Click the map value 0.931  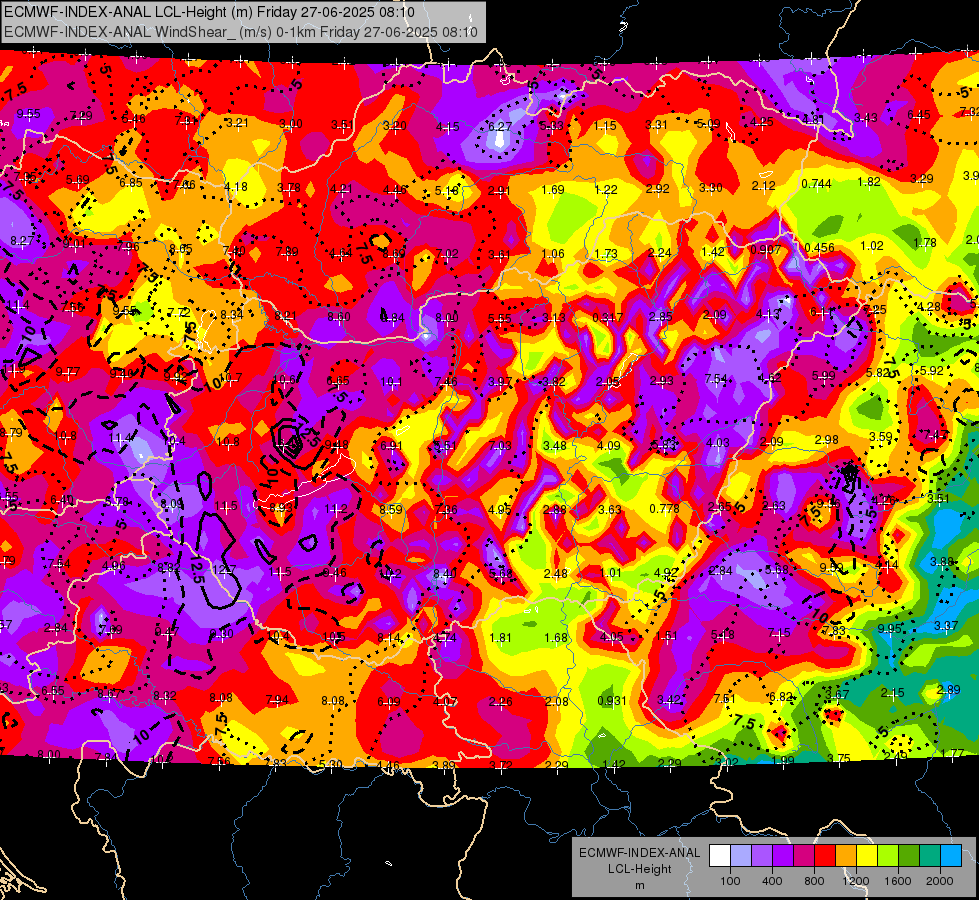[612, 701]
